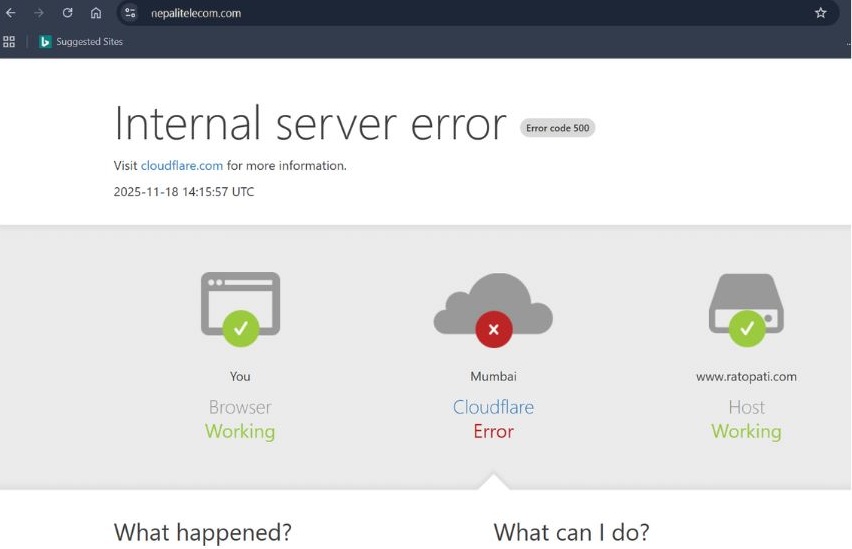Open the apps grid in bookmarks bar
This screenshot has height=549, width=852.
click(x=9, y=42)
